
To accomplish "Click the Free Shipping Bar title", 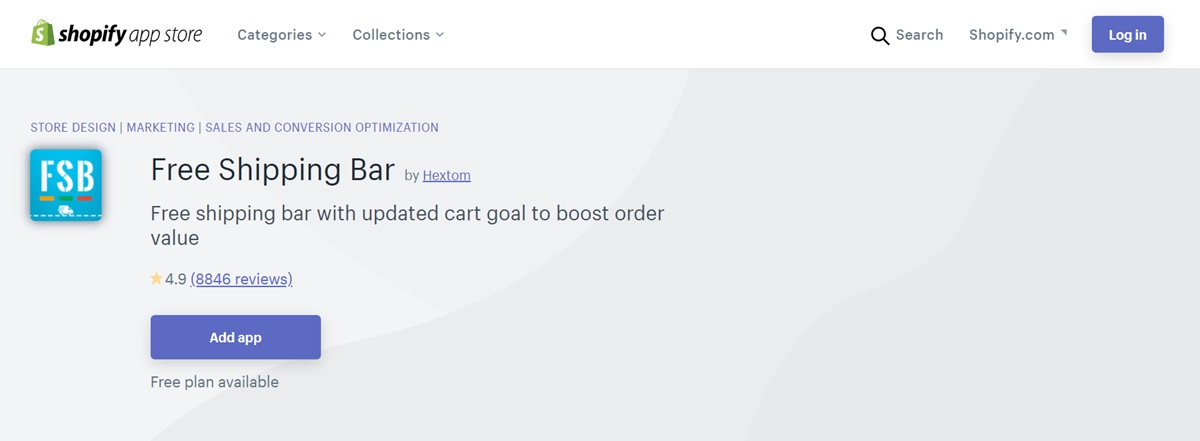I will pyautogui.click(x=273, y=170).
